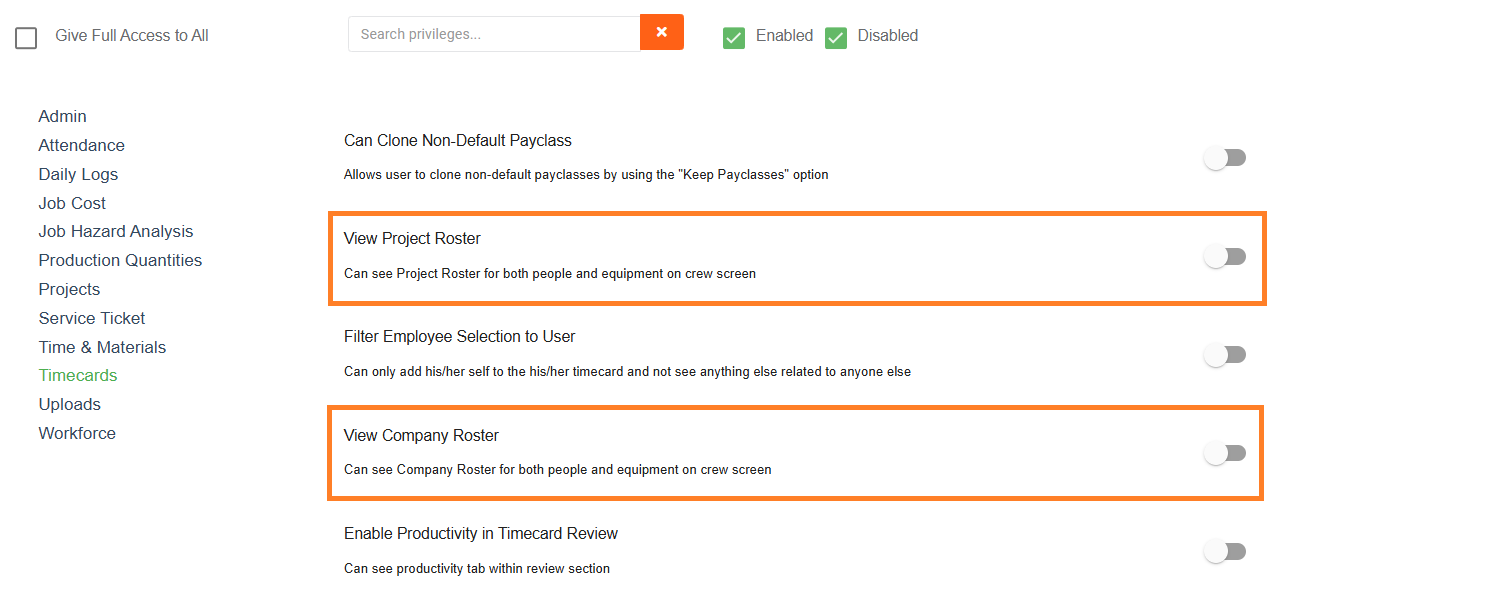1494x601 pixels.
Task: Select the Attendance category
Action: (x=82, y=146)
